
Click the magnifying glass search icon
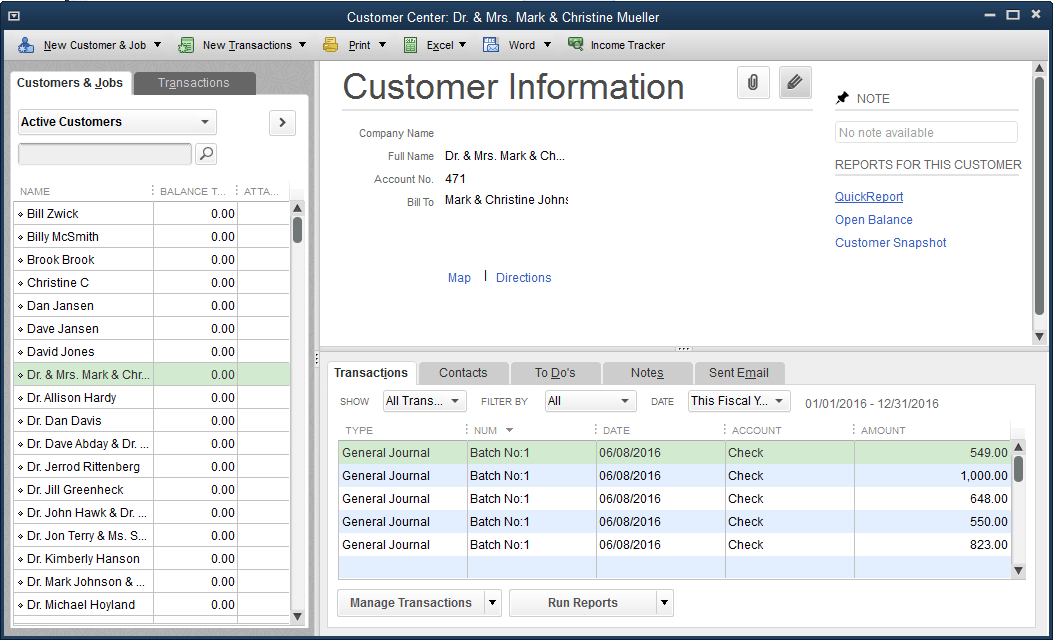[205, 154]
